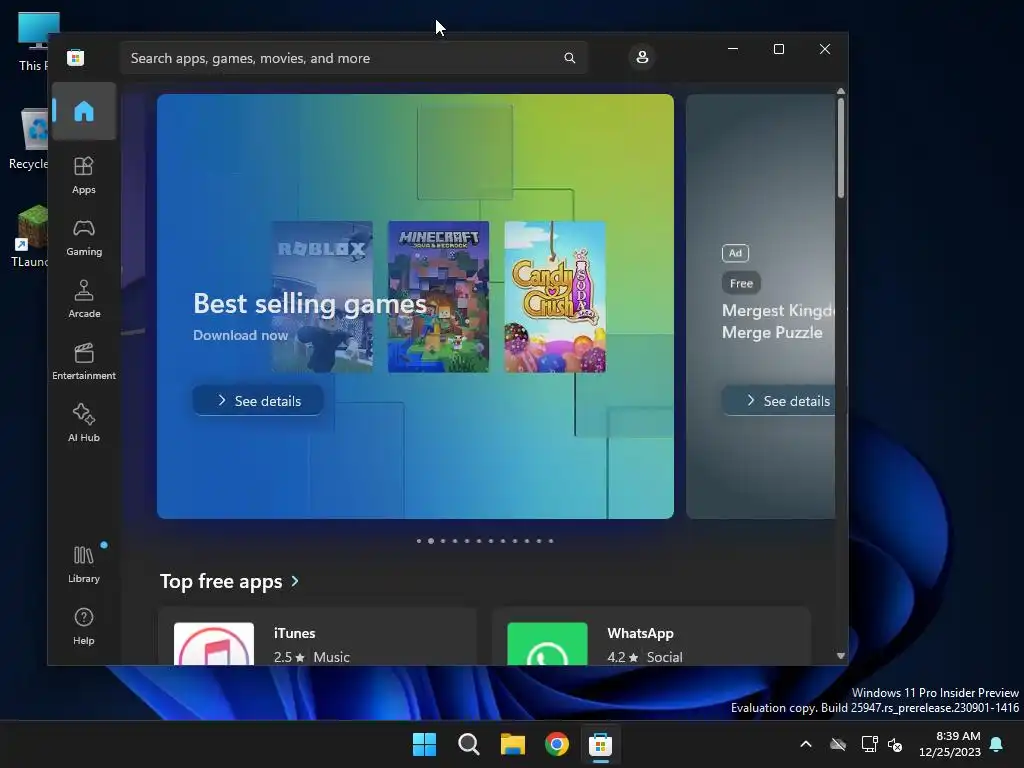Click the scroll up arrow of Store scrollbar
The width and height of the screenshot is (1024, 768).
coord(840,91)
